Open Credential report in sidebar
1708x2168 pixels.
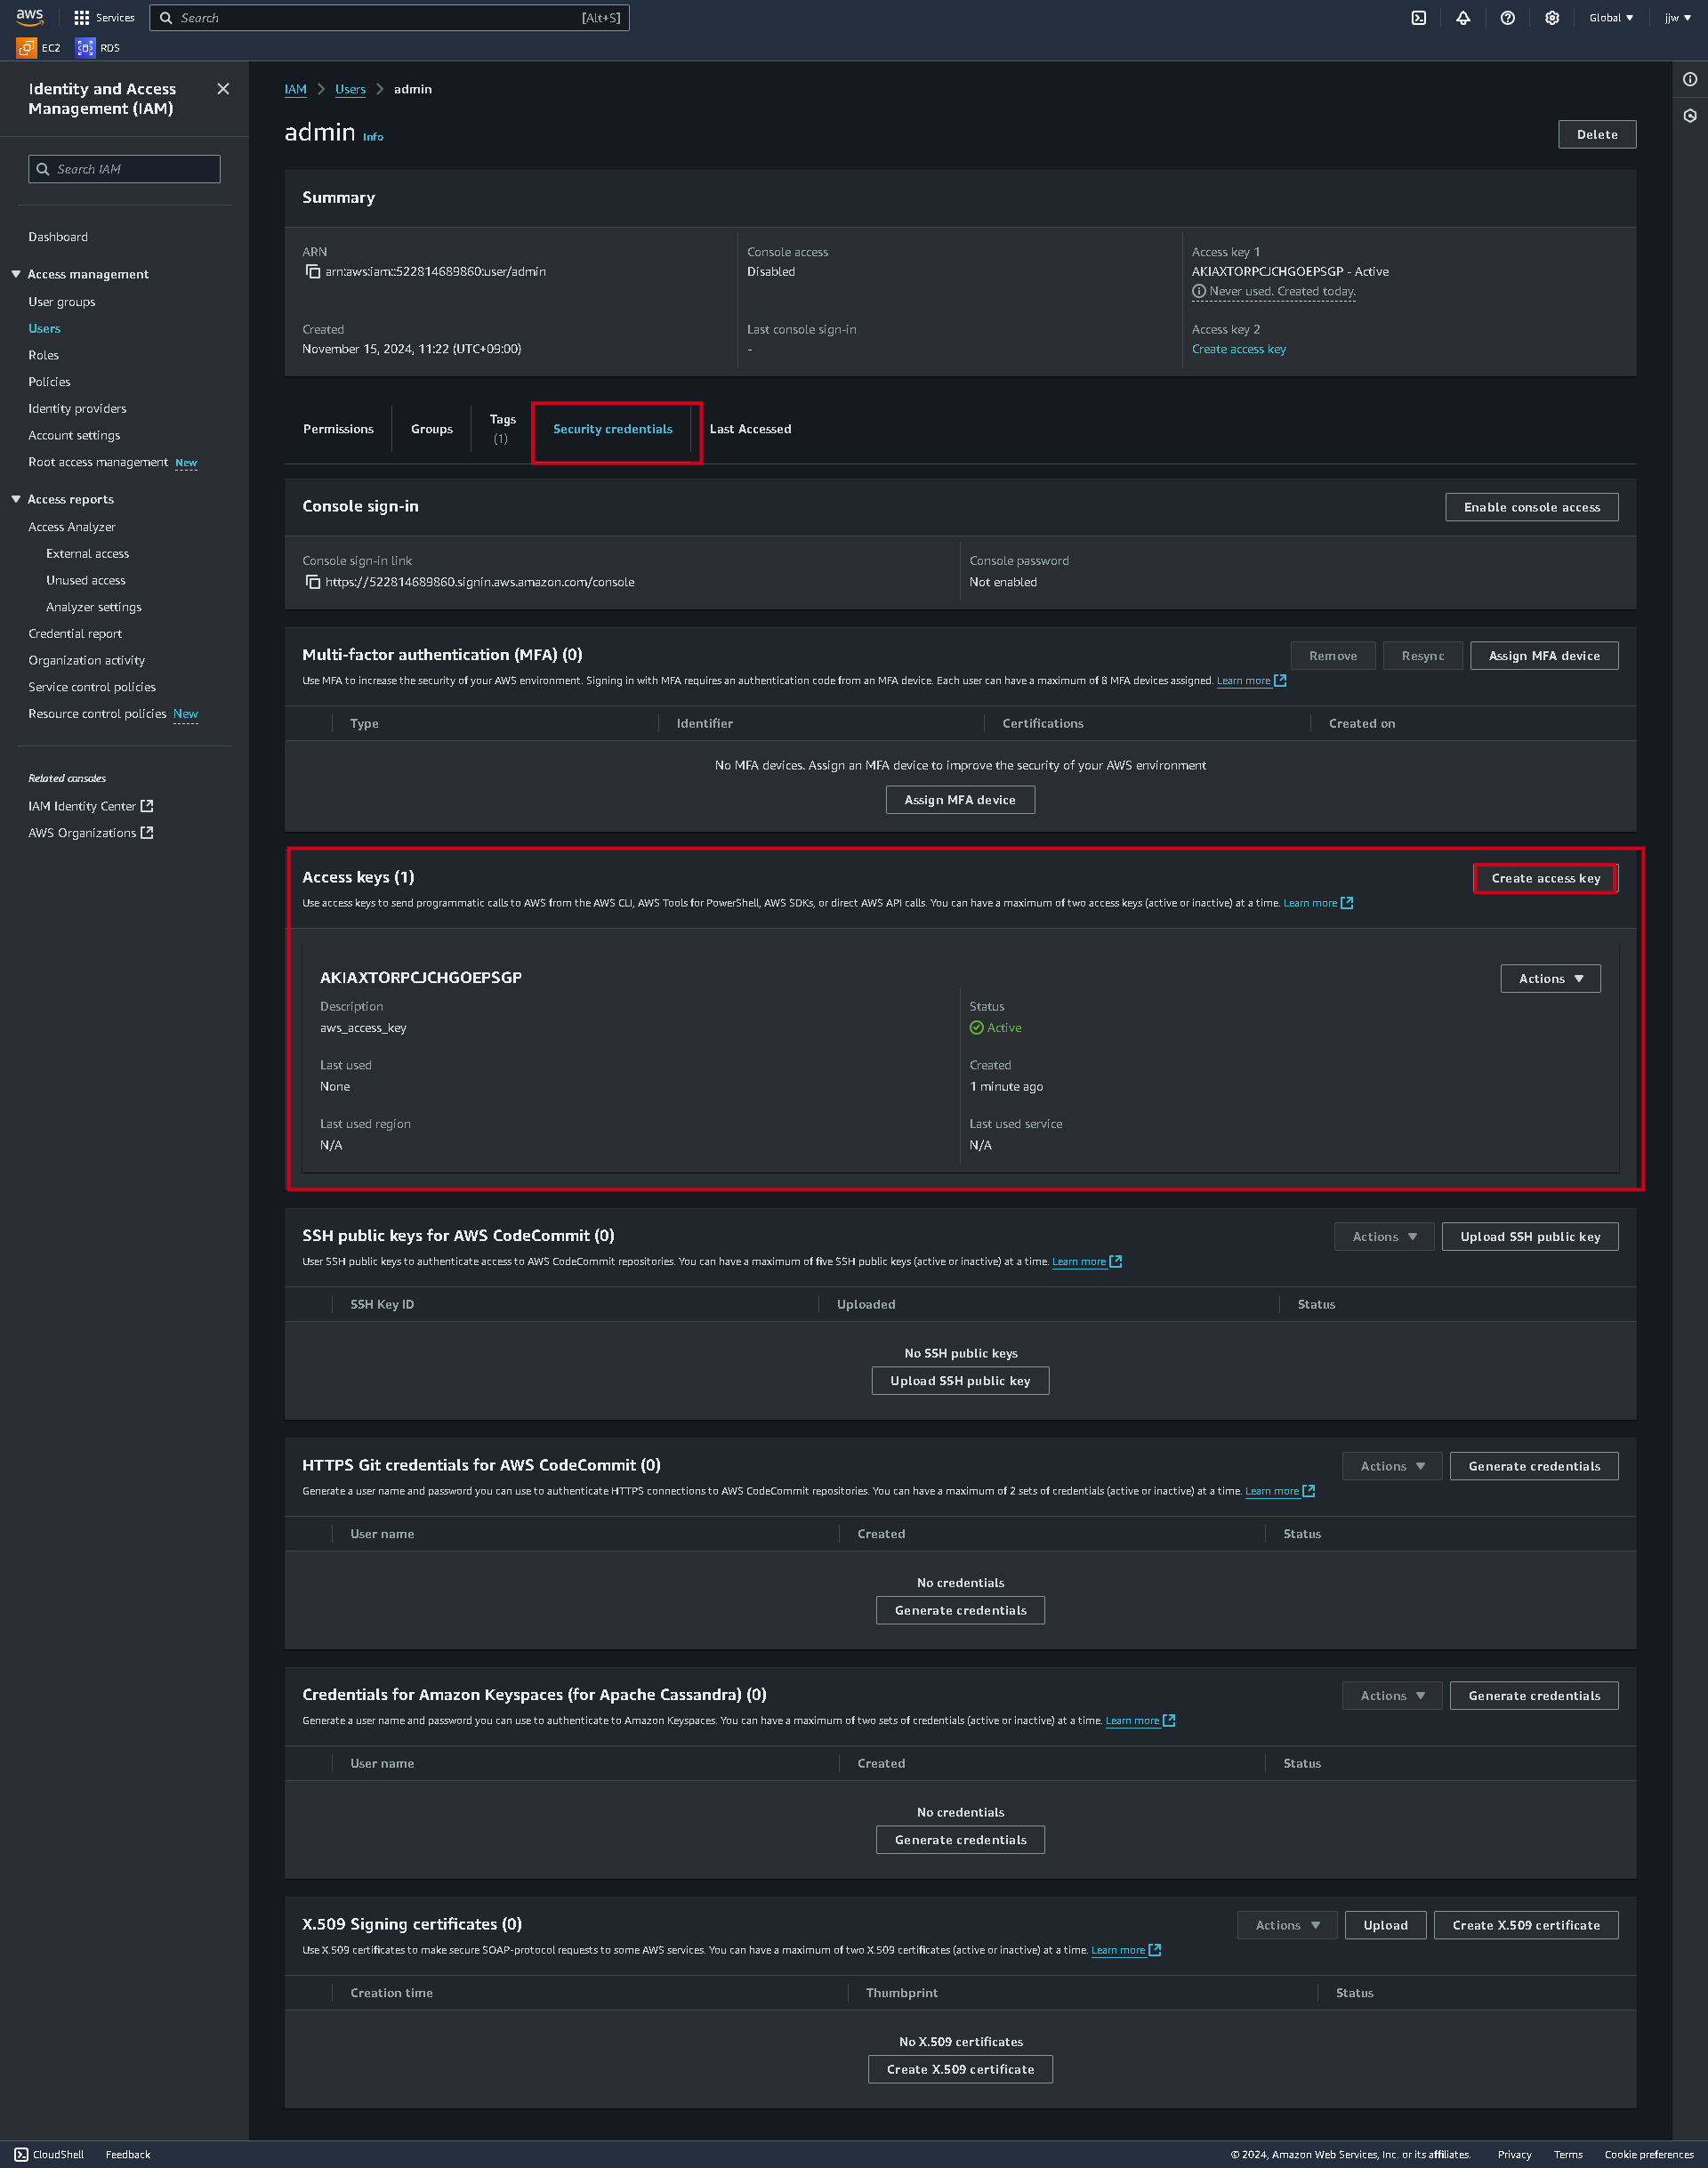click(x=75, y=634)
